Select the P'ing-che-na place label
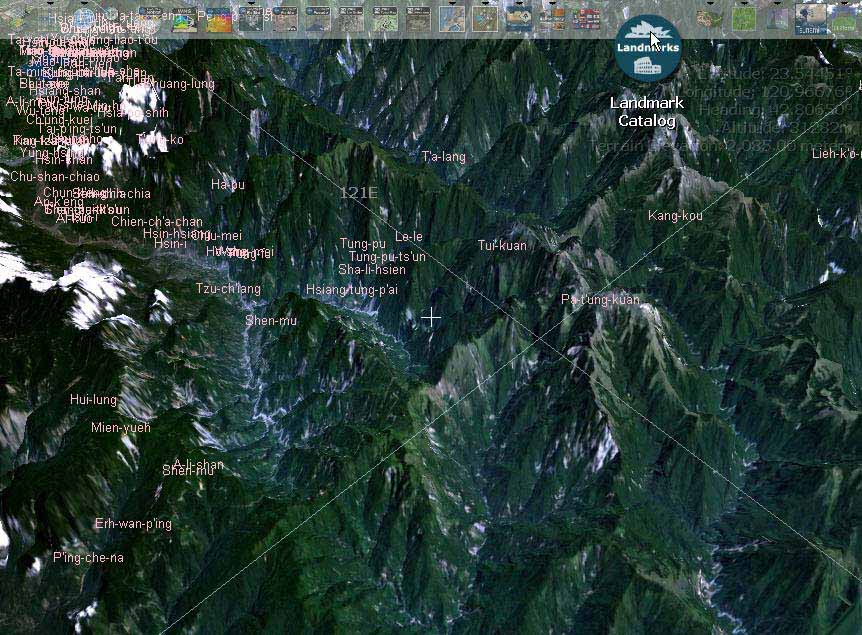This screenshot has height=635, width=862. point(88,557)
